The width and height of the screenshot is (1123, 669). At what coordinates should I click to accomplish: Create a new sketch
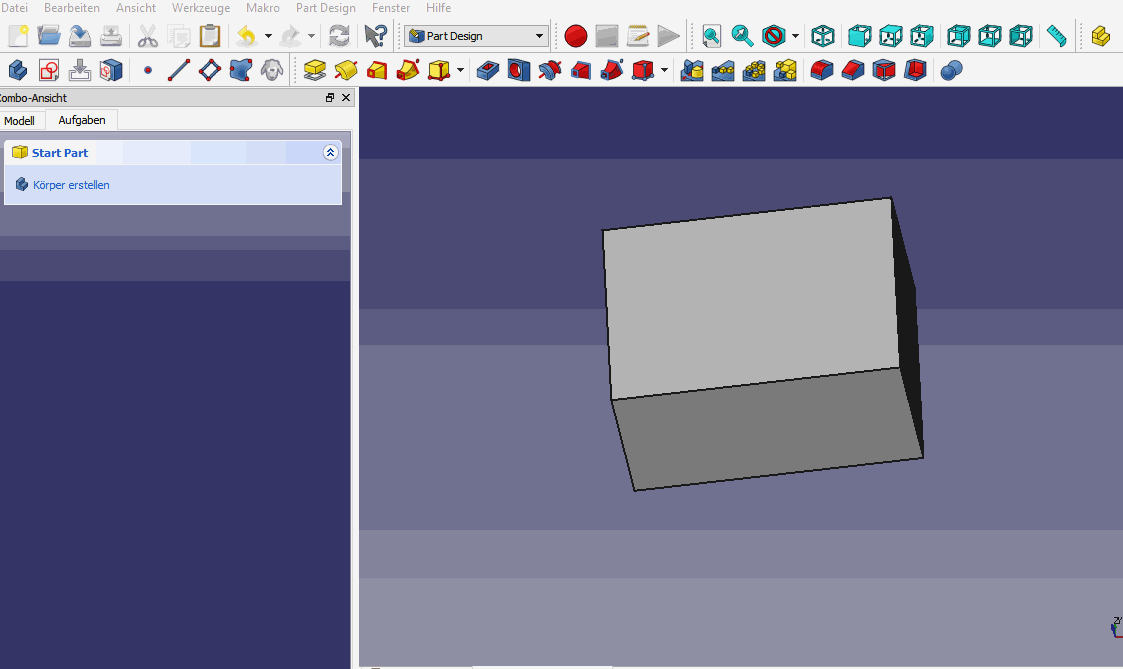(49, 70)
